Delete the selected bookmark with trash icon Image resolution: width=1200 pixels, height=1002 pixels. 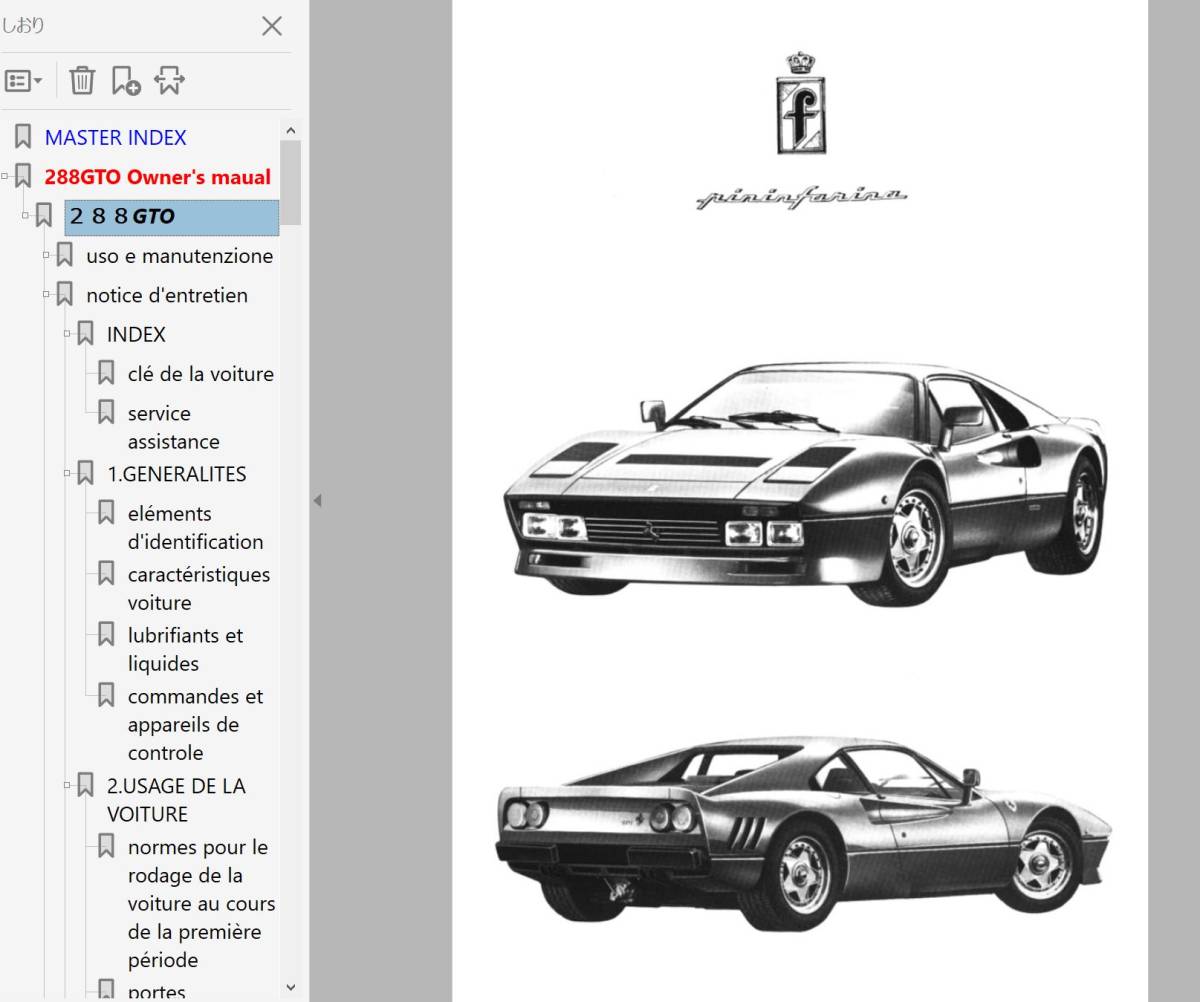click(82, 80)
